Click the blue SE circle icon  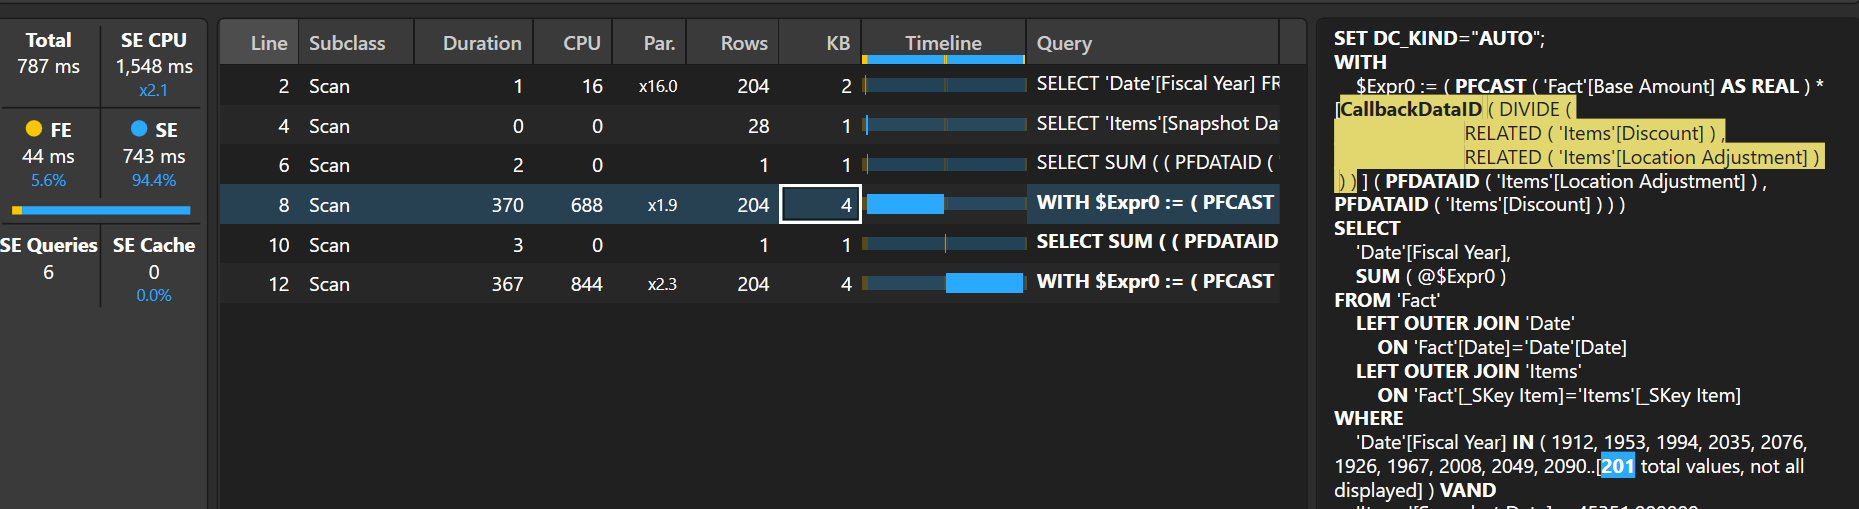(x=139, y=129)
